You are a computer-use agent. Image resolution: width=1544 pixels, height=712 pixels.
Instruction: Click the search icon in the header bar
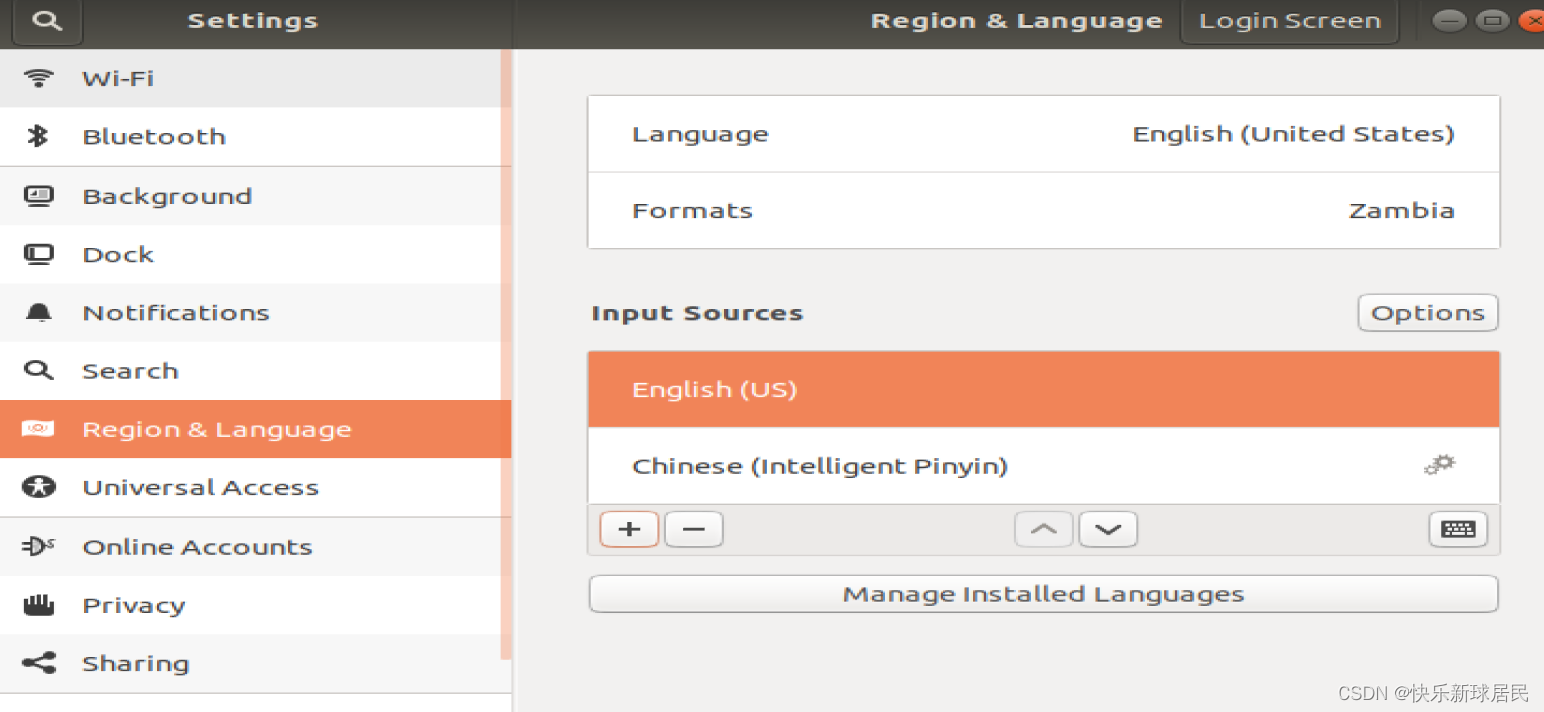(x=45, y=20)
